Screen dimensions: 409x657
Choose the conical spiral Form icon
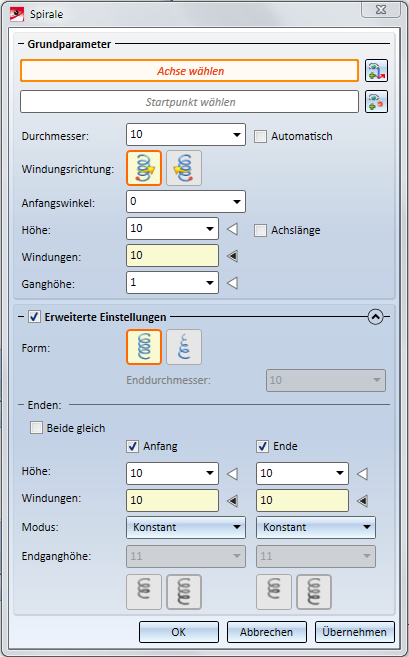point(184,347)
